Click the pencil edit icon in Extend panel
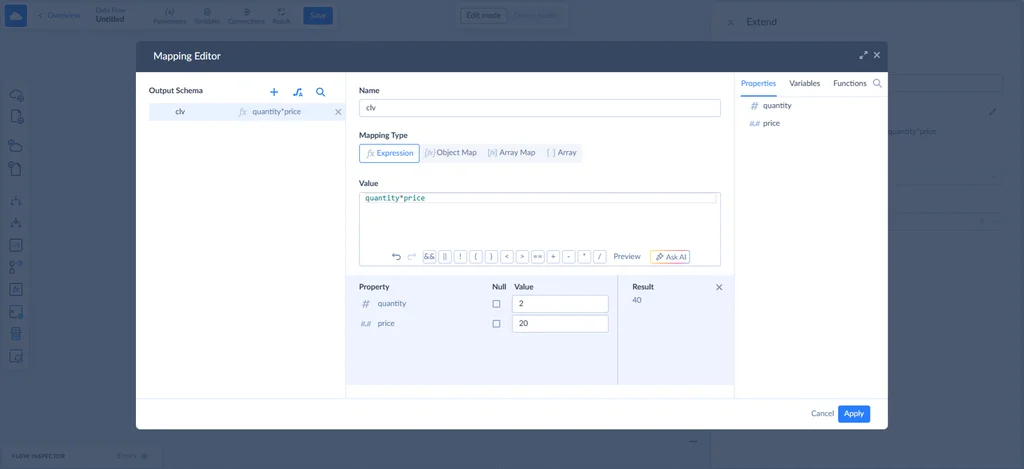Viewport: 1024px width, 469px height. pos(993,112)
